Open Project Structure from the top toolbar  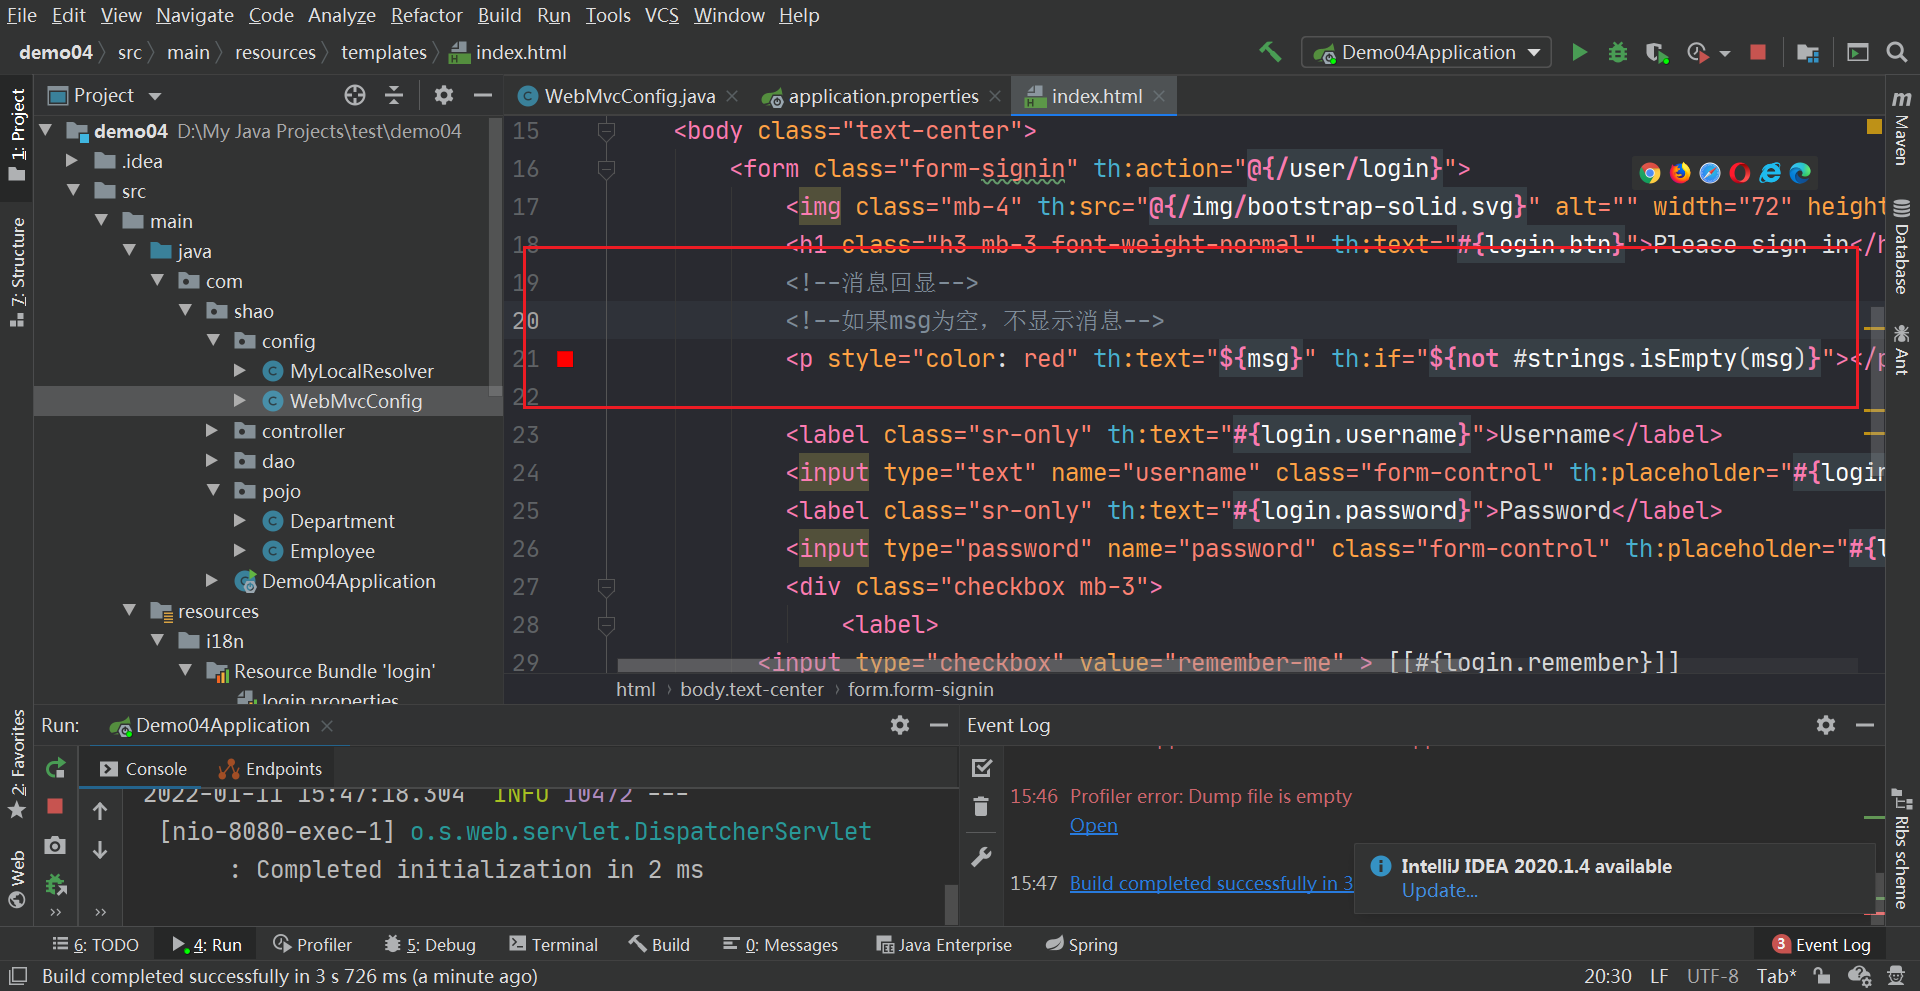point(1807,52)
